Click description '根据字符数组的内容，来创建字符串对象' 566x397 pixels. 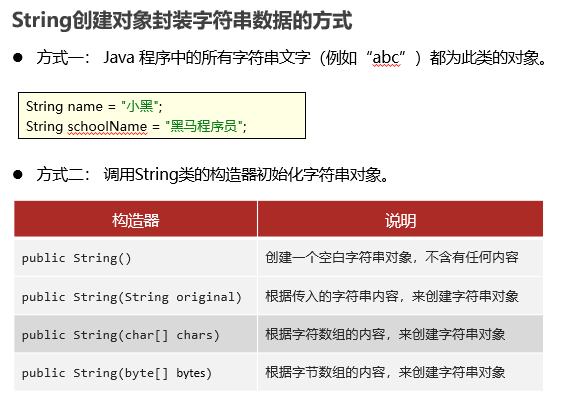tap(385, 334)
